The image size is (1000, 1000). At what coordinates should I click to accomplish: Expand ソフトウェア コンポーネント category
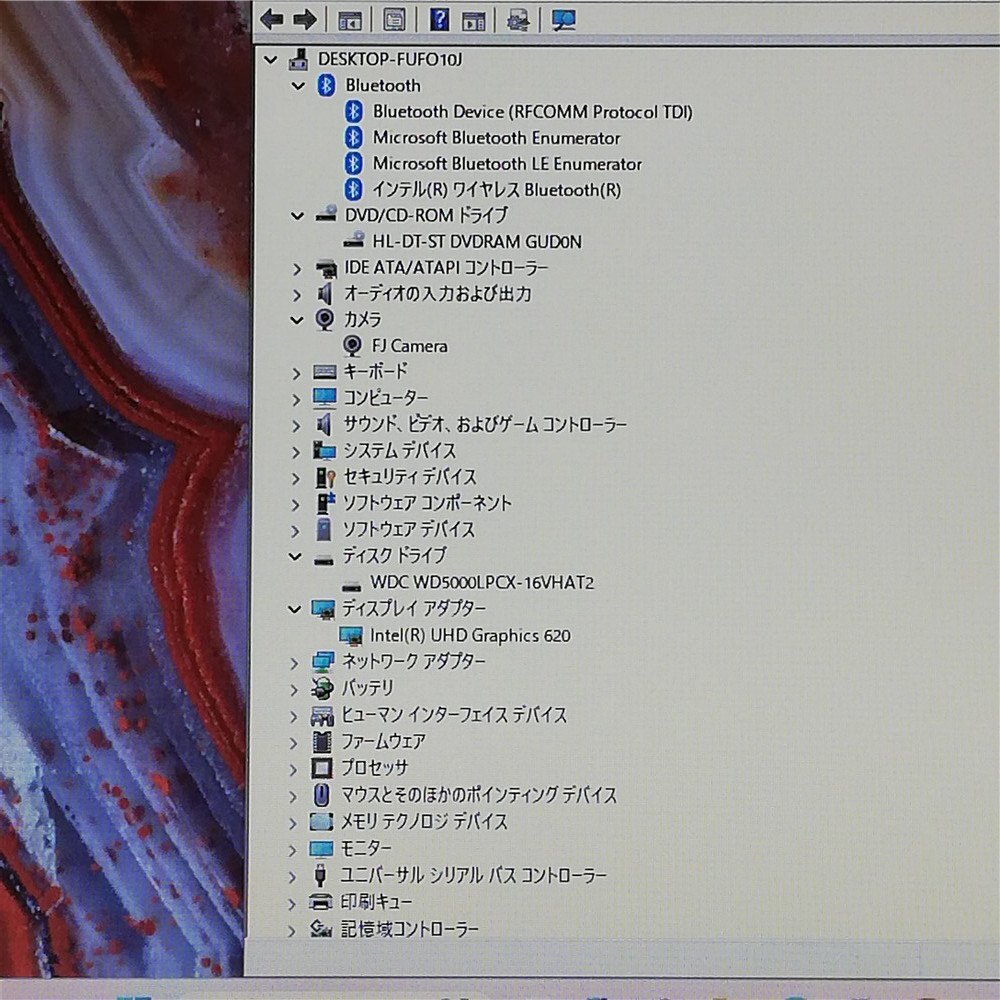tap(295, 504)
